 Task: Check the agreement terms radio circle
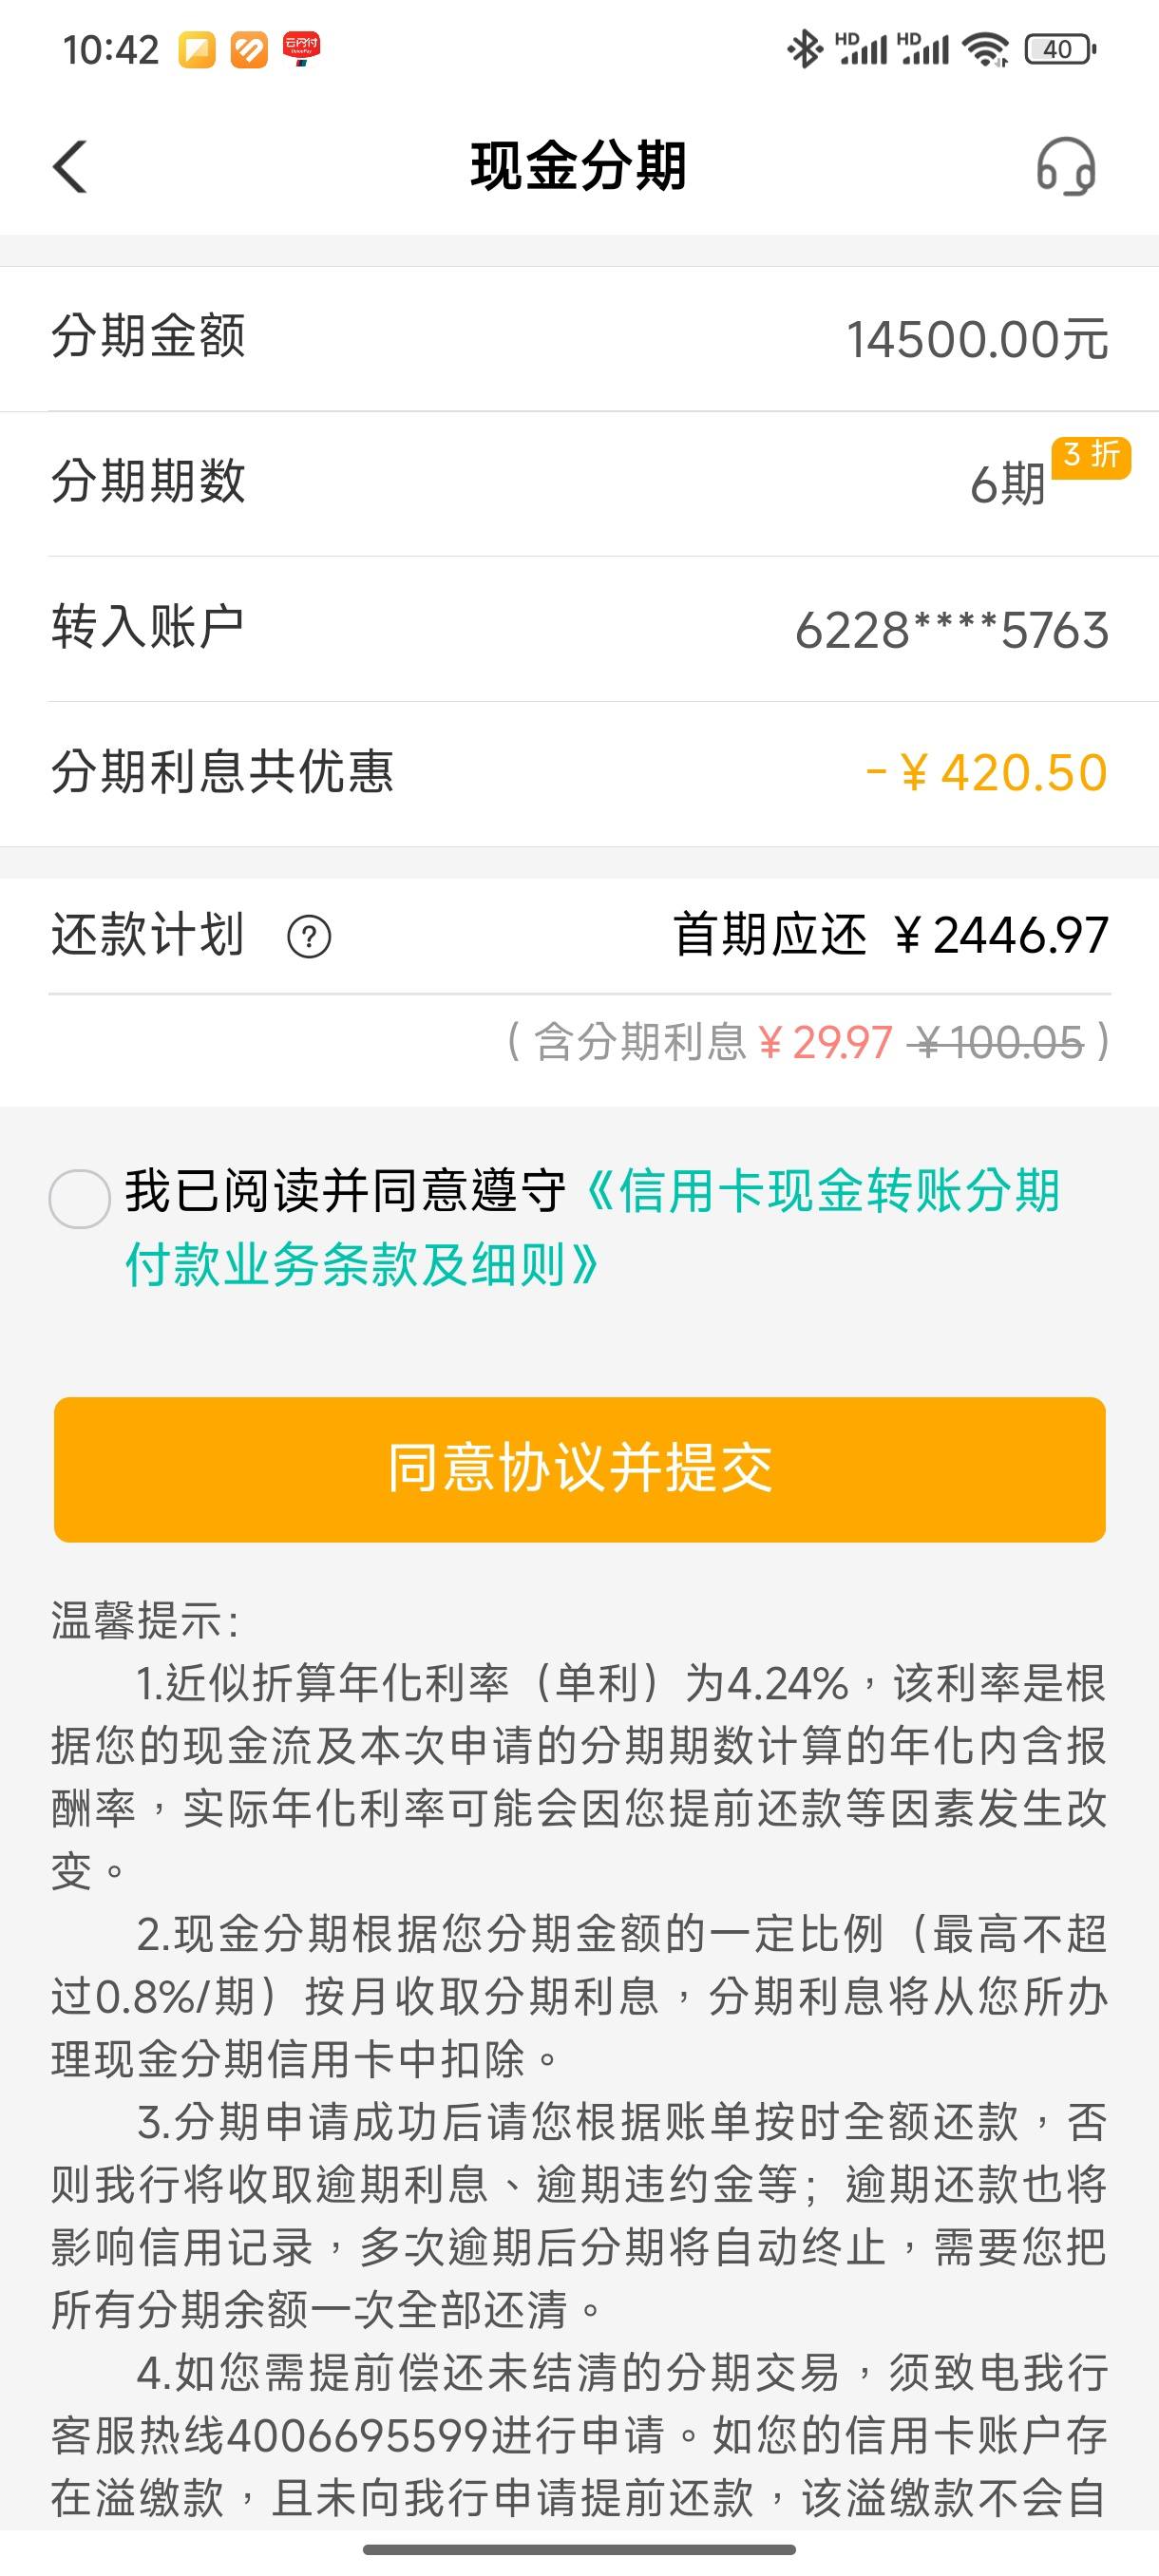[79, 1198]
